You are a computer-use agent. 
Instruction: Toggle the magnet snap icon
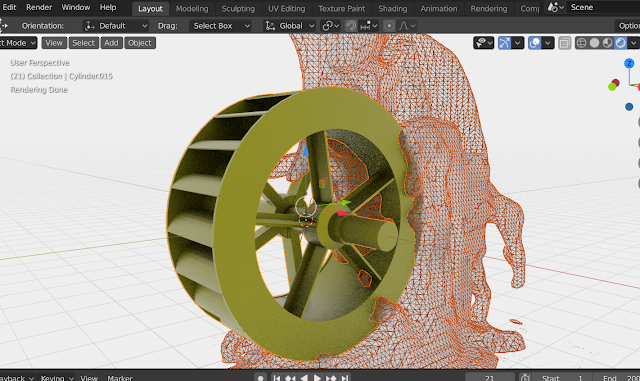351,26
